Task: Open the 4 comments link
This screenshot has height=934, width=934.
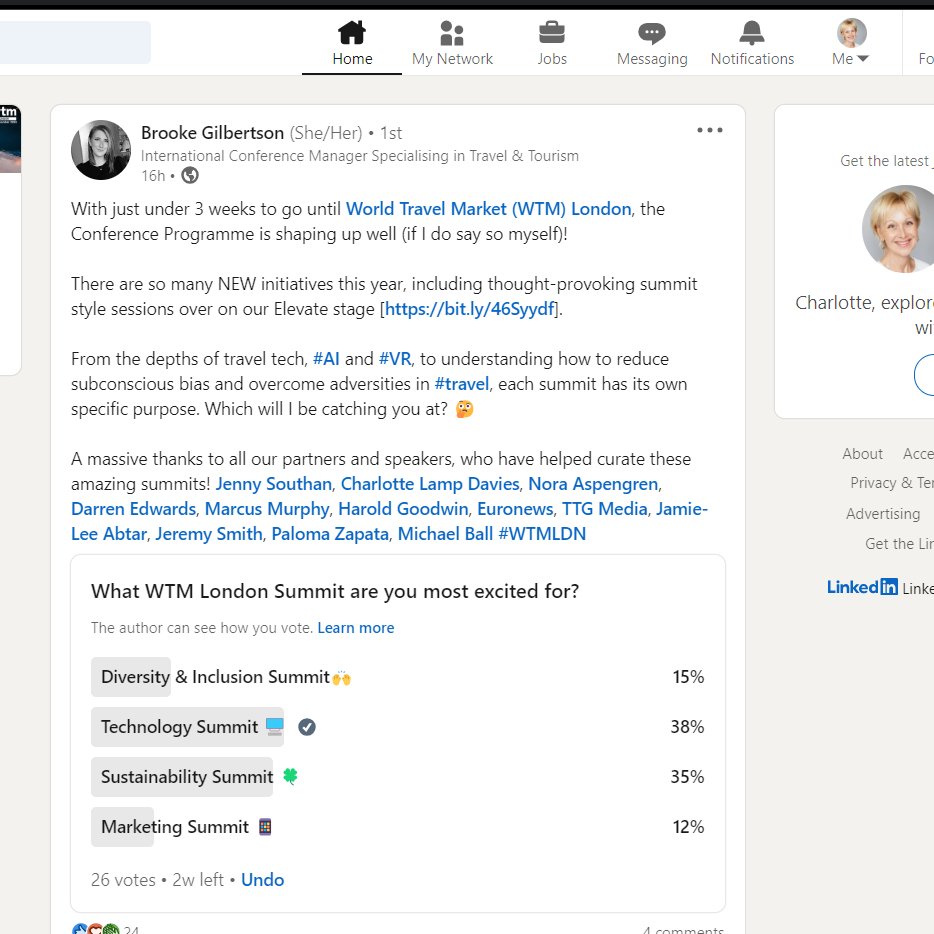Action: point(683,930)
